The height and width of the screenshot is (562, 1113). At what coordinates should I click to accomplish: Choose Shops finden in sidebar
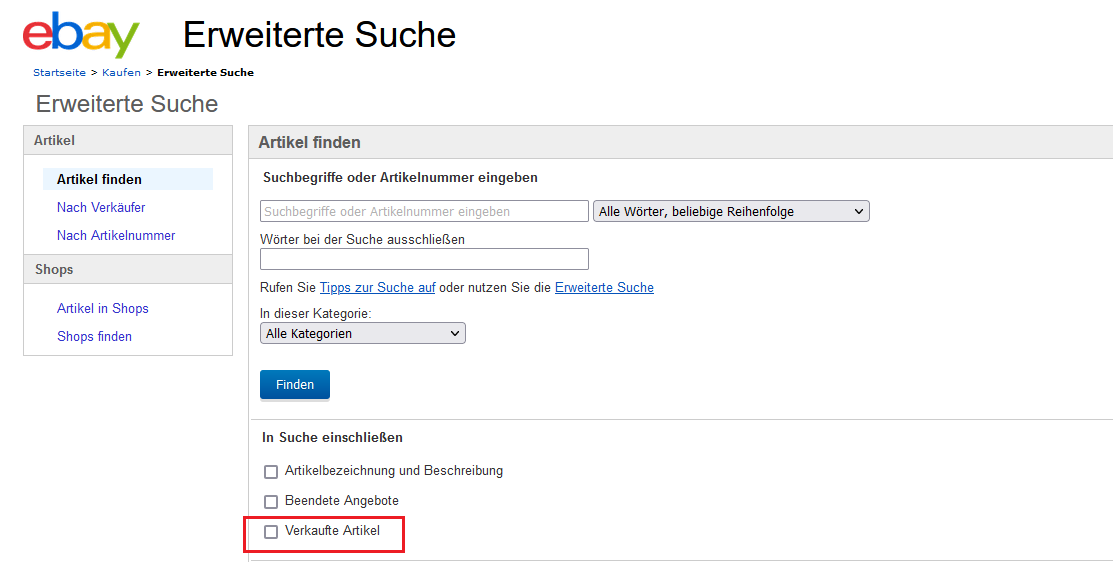tap(94, 337)
